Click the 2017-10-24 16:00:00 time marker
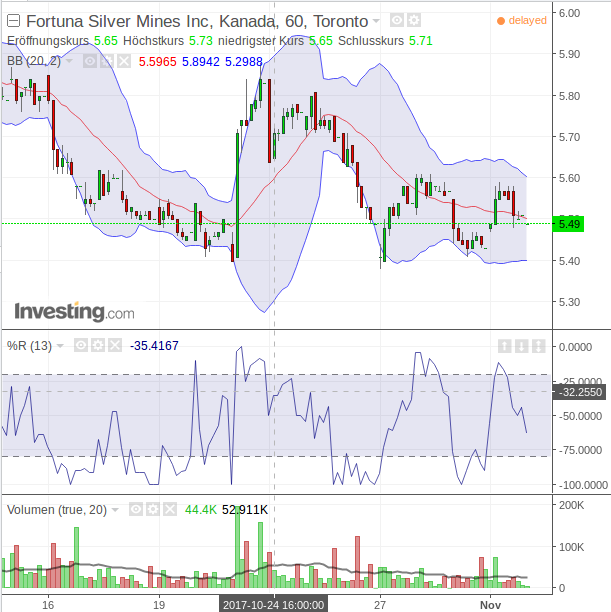 click(273, 605)
